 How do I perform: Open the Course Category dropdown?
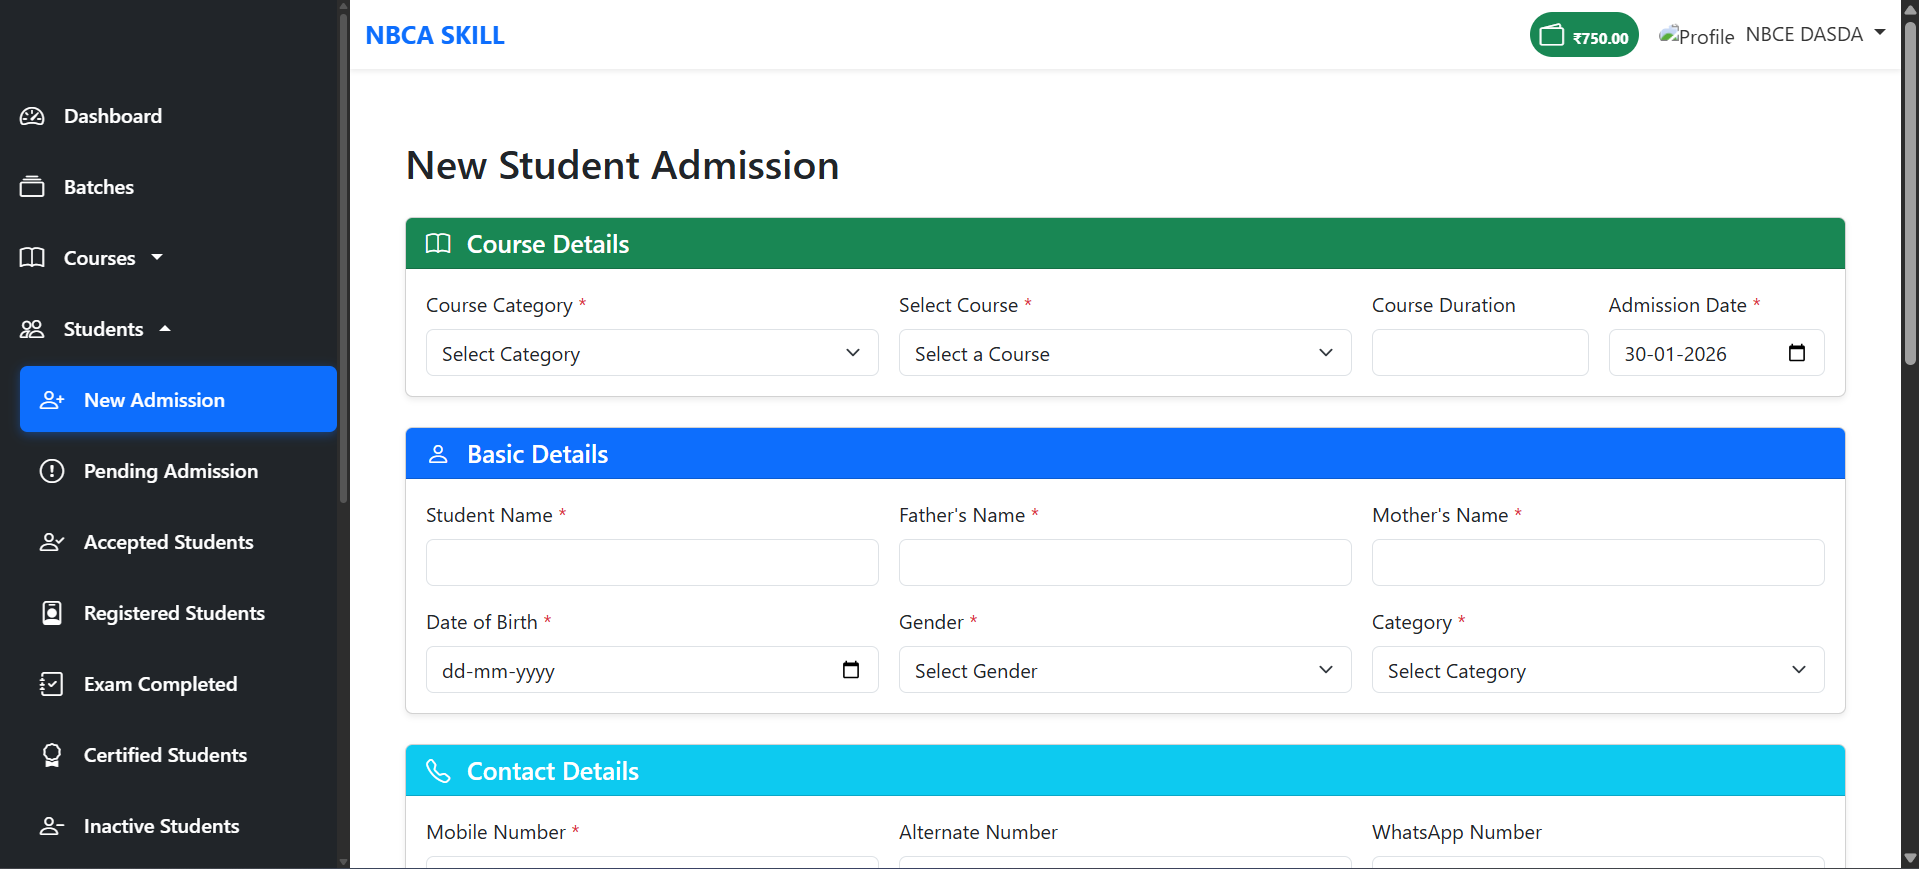tap(652, 353)
